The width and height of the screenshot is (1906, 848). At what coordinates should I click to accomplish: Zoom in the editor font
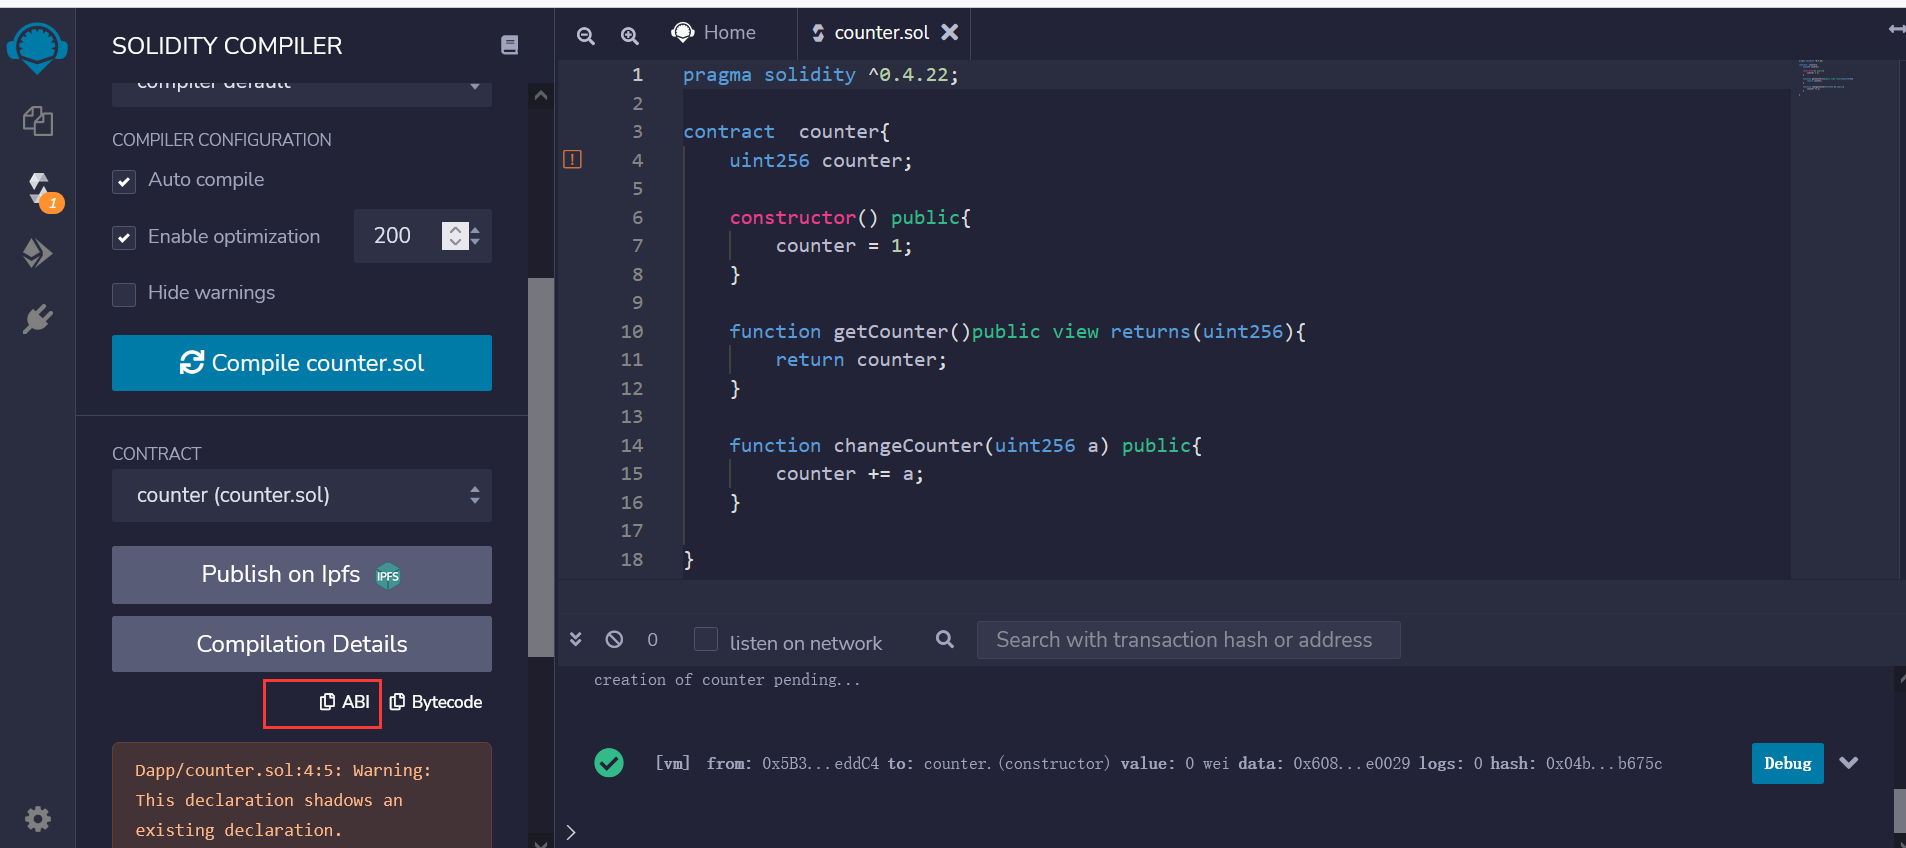coord(630,36)
